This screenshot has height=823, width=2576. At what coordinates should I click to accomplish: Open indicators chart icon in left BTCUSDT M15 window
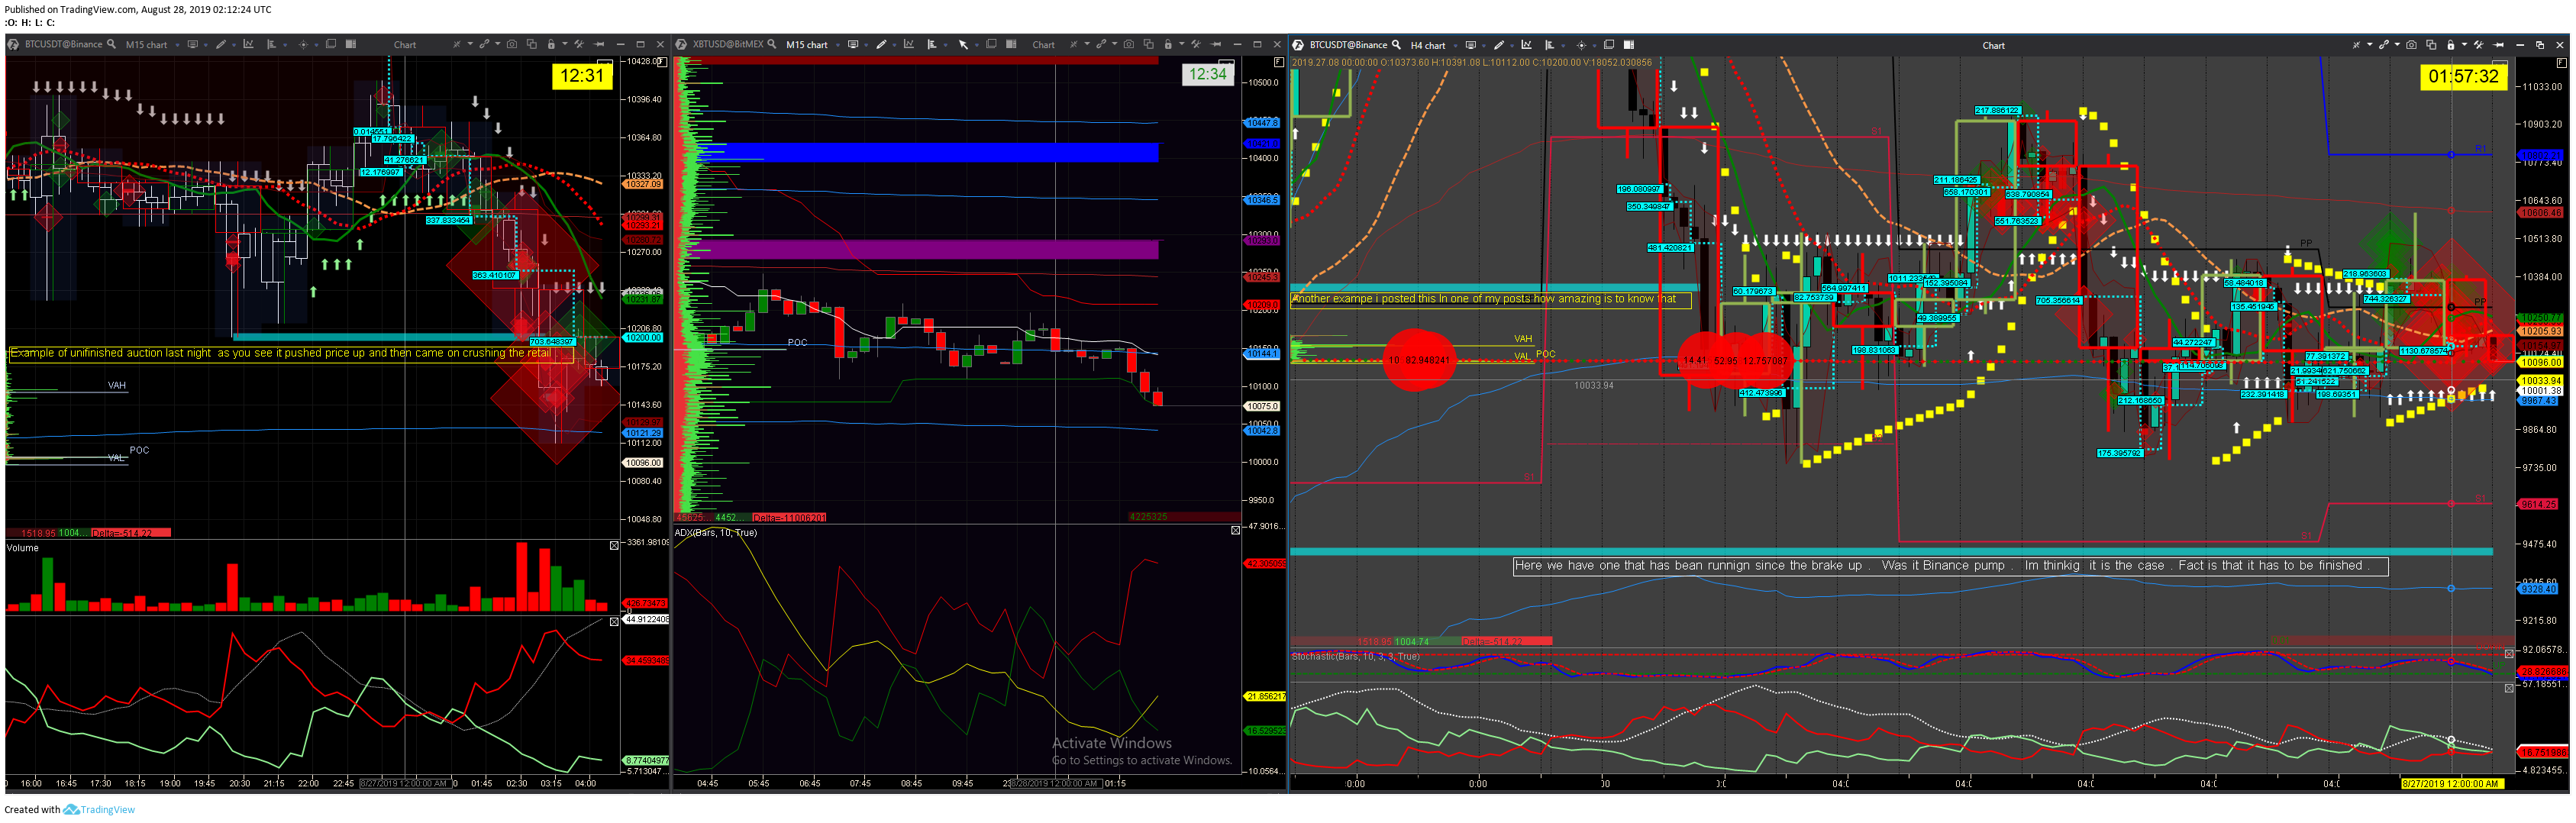(x=248, y=44)
